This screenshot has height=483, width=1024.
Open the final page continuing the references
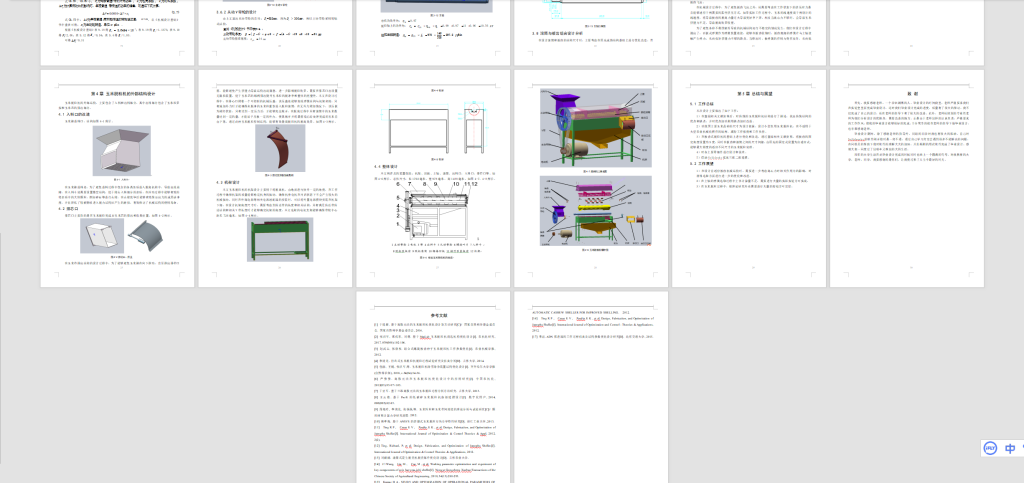(591, 386)
